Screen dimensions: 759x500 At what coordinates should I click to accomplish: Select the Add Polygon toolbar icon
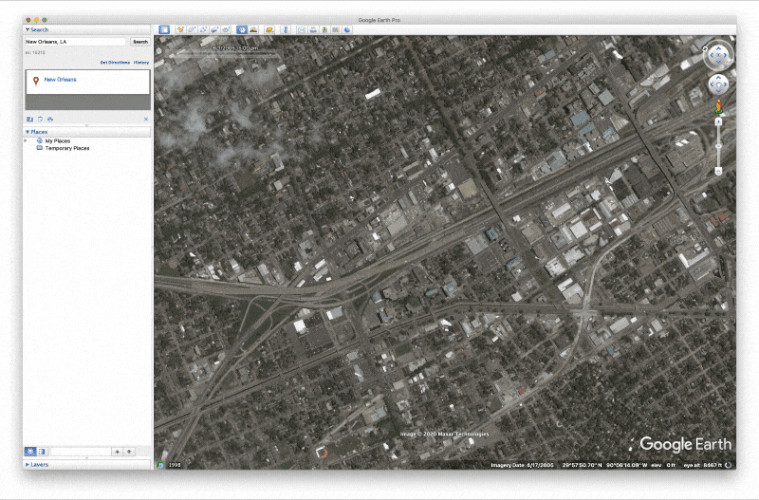coord(192,30)
